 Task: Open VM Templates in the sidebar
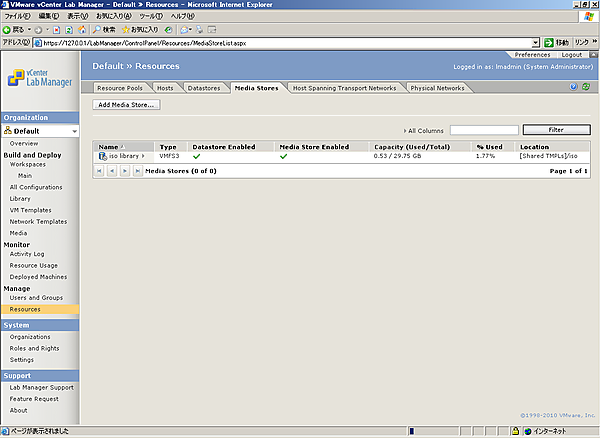(x=30, y=210)
